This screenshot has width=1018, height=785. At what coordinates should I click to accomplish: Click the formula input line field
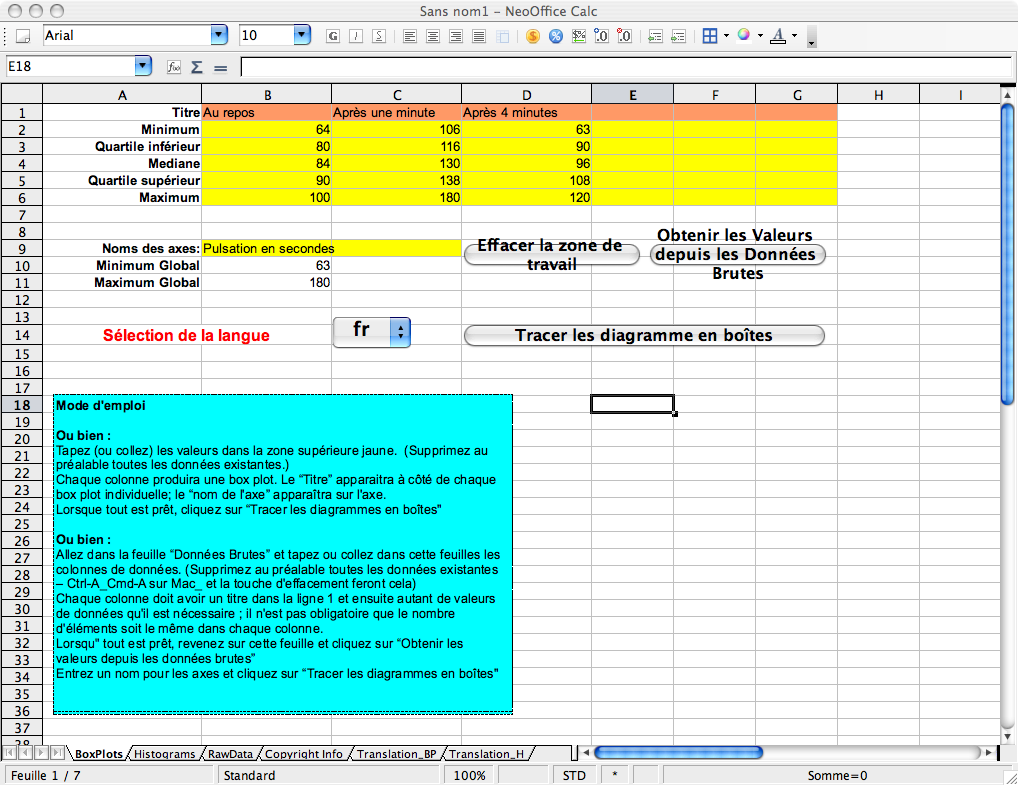tap(620, 67)
